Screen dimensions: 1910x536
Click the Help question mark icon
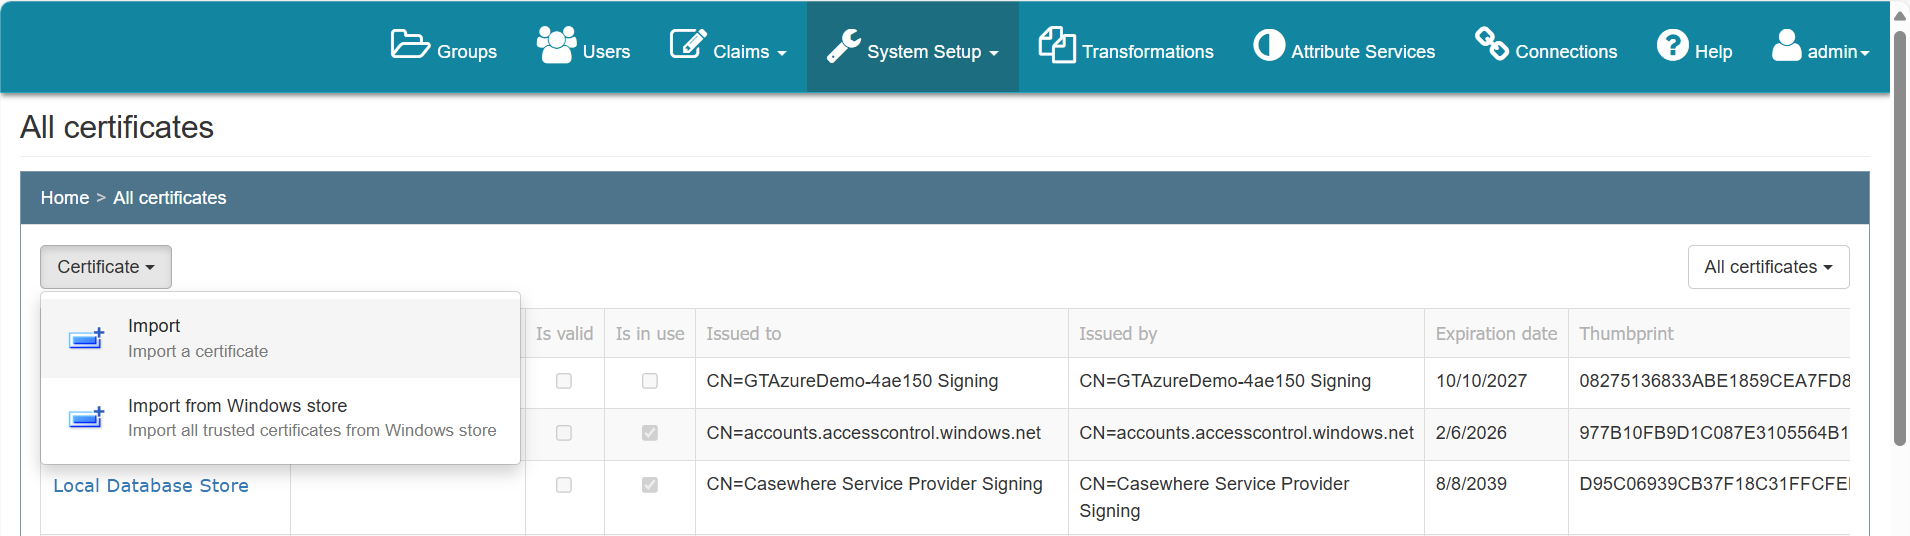(1672, 45)
